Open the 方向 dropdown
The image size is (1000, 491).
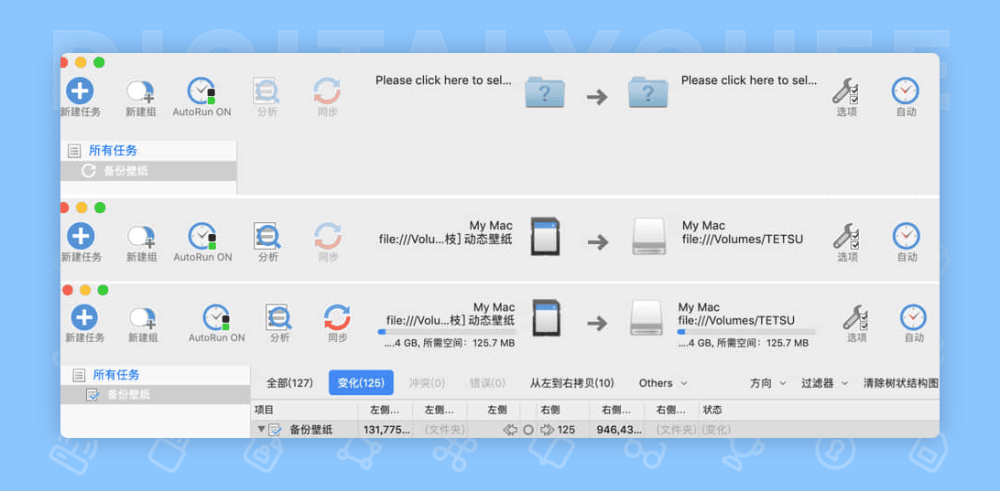[768, 383]
